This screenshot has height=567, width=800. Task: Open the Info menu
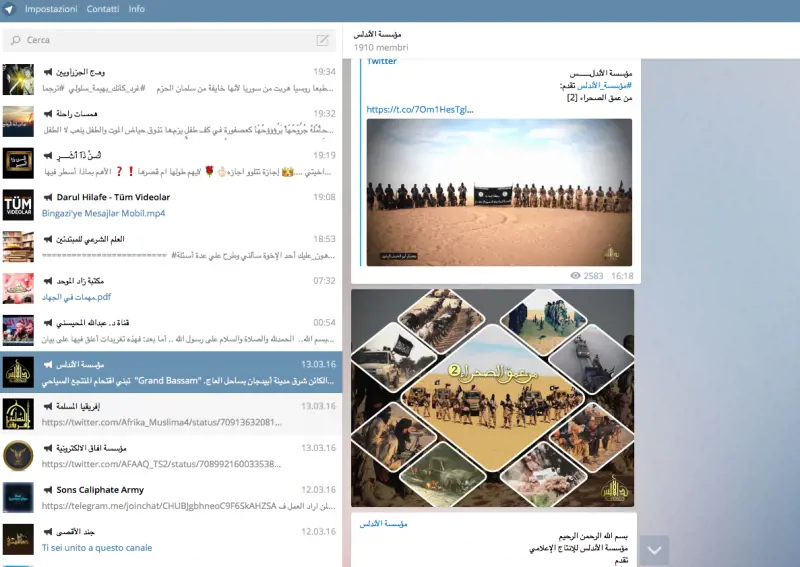tap(136, 9)
